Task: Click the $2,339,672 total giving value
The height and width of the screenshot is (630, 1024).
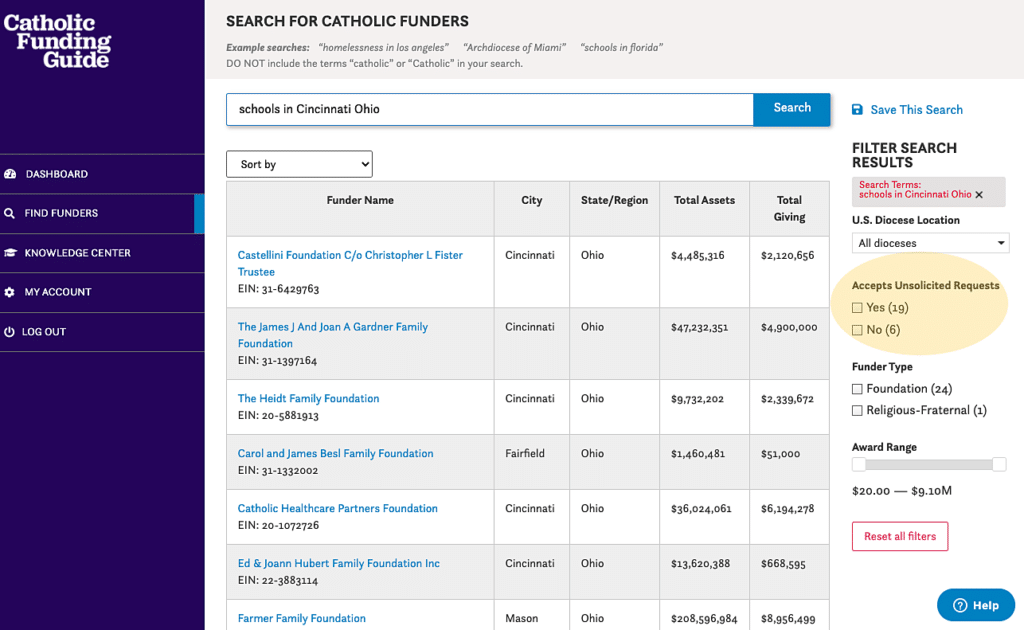Action: [787, 399]
